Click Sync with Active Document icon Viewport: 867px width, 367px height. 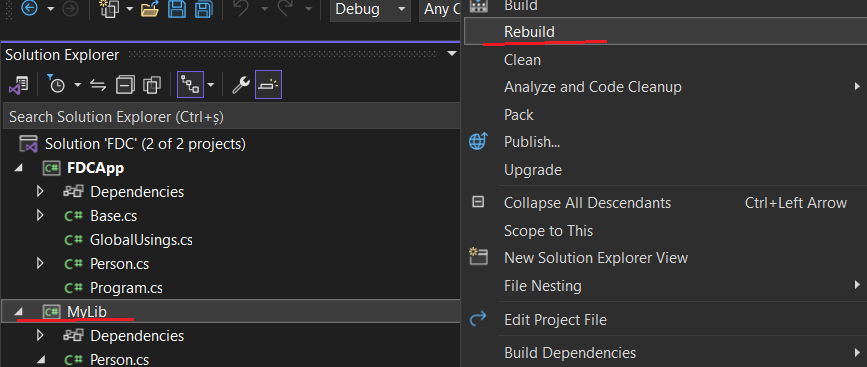click(x=98, y=85)
